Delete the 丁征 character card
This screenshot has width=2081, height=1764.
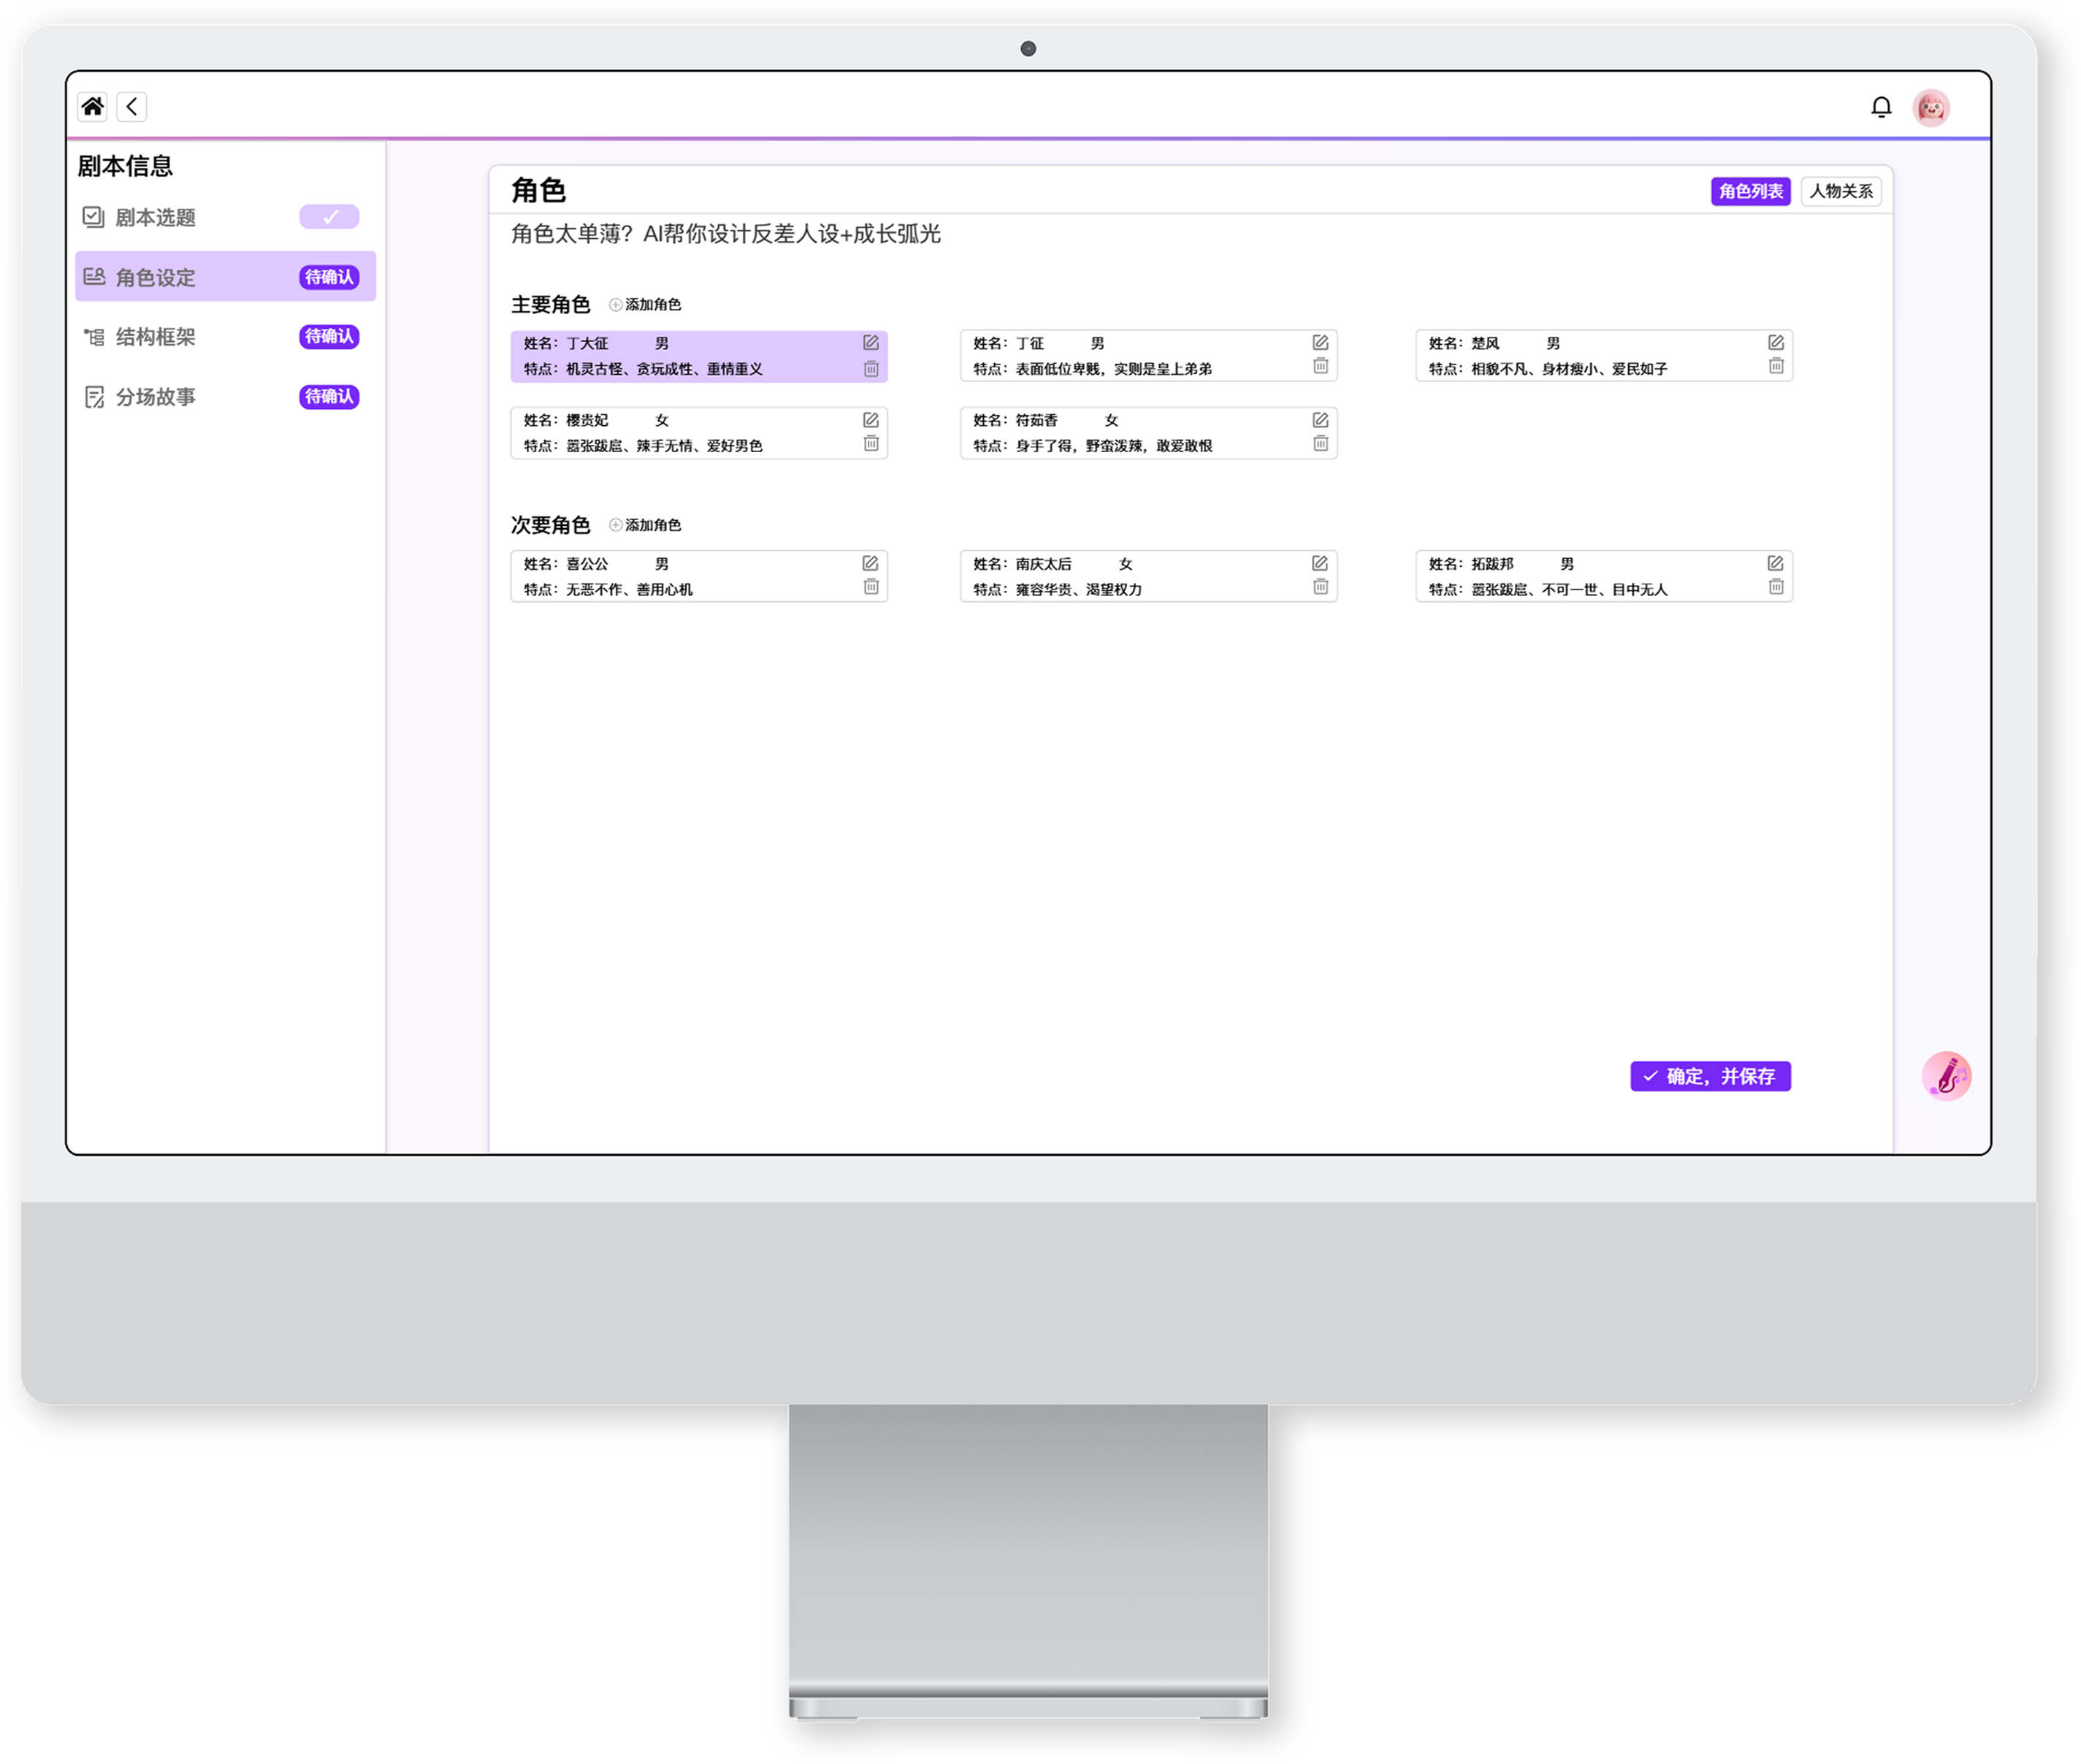pyautogui.click(x=1320, y=366)
